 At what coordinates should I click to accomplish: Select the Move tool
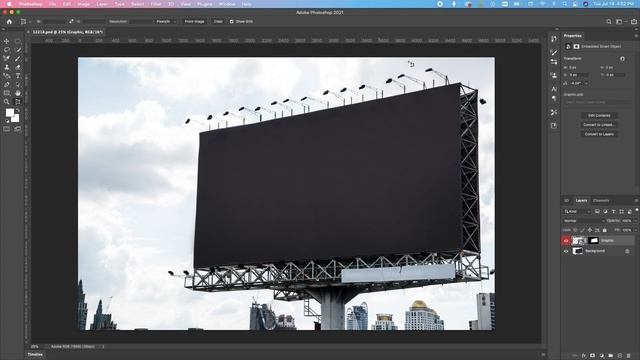(7, 41)
